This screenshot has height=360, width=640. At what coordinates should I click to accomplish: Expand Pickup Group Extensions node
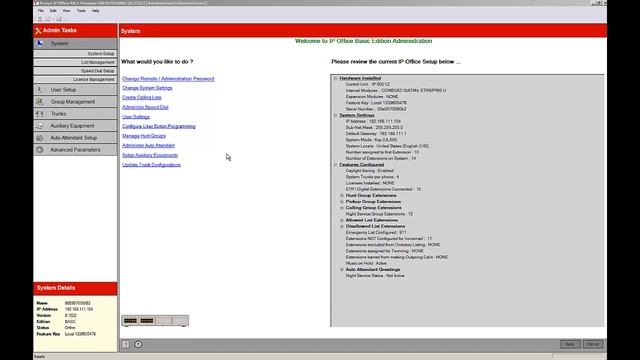pyautogui.click(x=342, y=202)
